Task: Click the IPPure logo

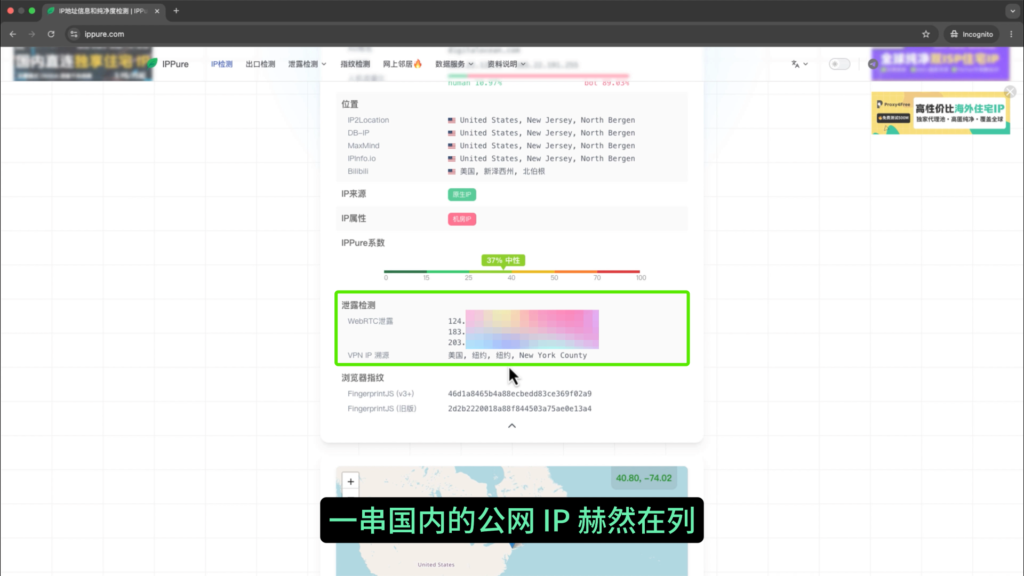Action: [x=168, y=64]
